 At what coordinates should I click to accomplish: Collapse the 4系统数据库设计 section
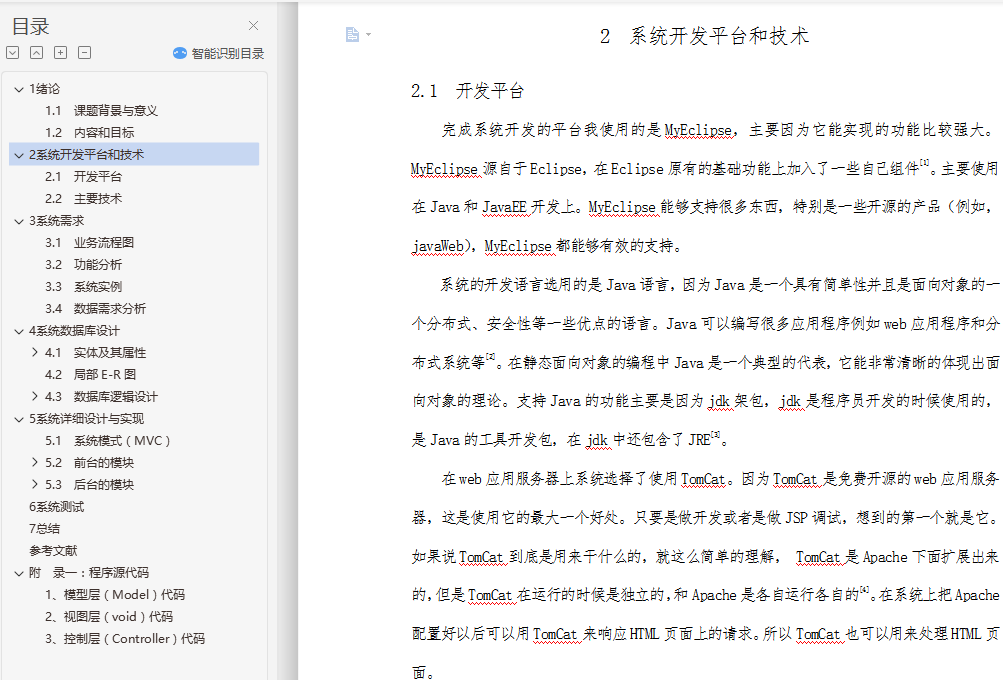(19, 331)
